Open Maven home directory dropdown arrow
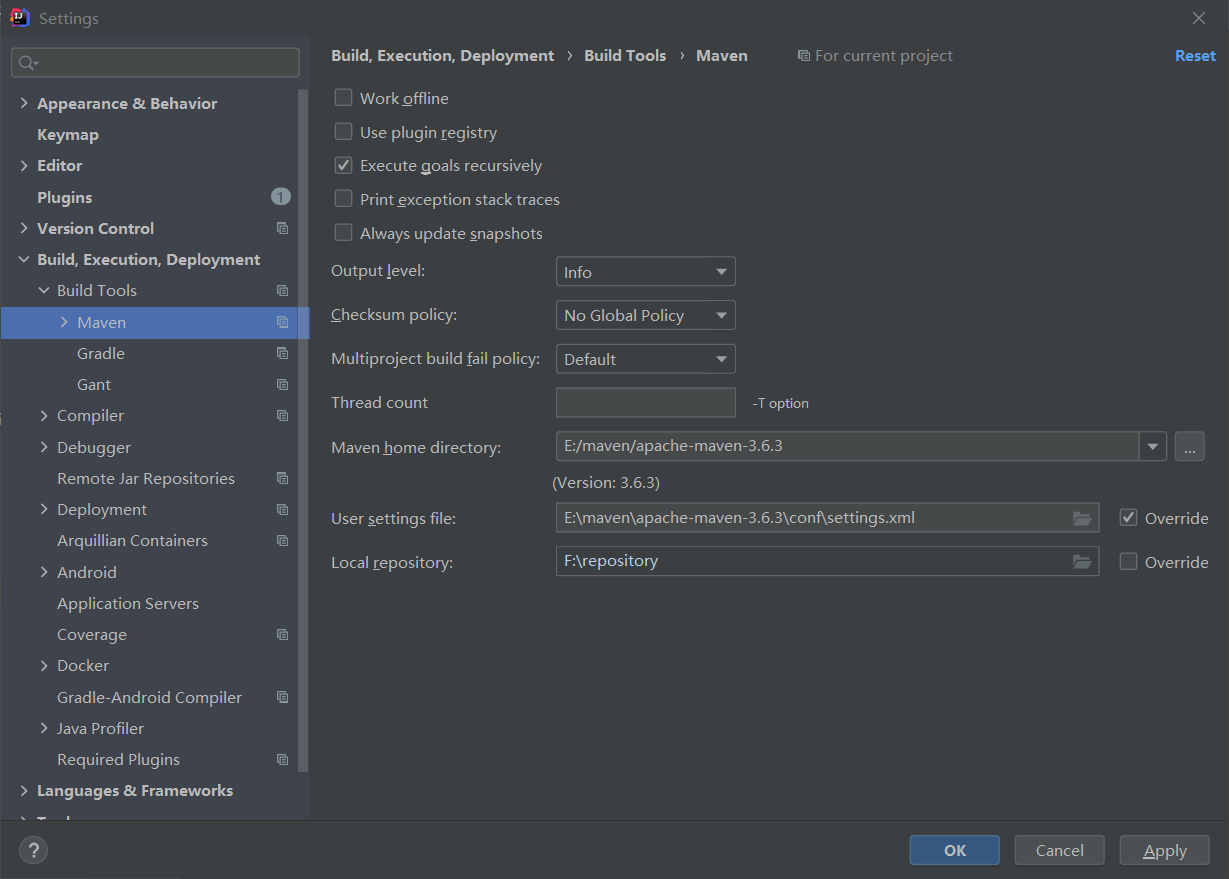The height and width of the screenshot is (879, 1229). pyautogui.click(x=1153, y=446)
